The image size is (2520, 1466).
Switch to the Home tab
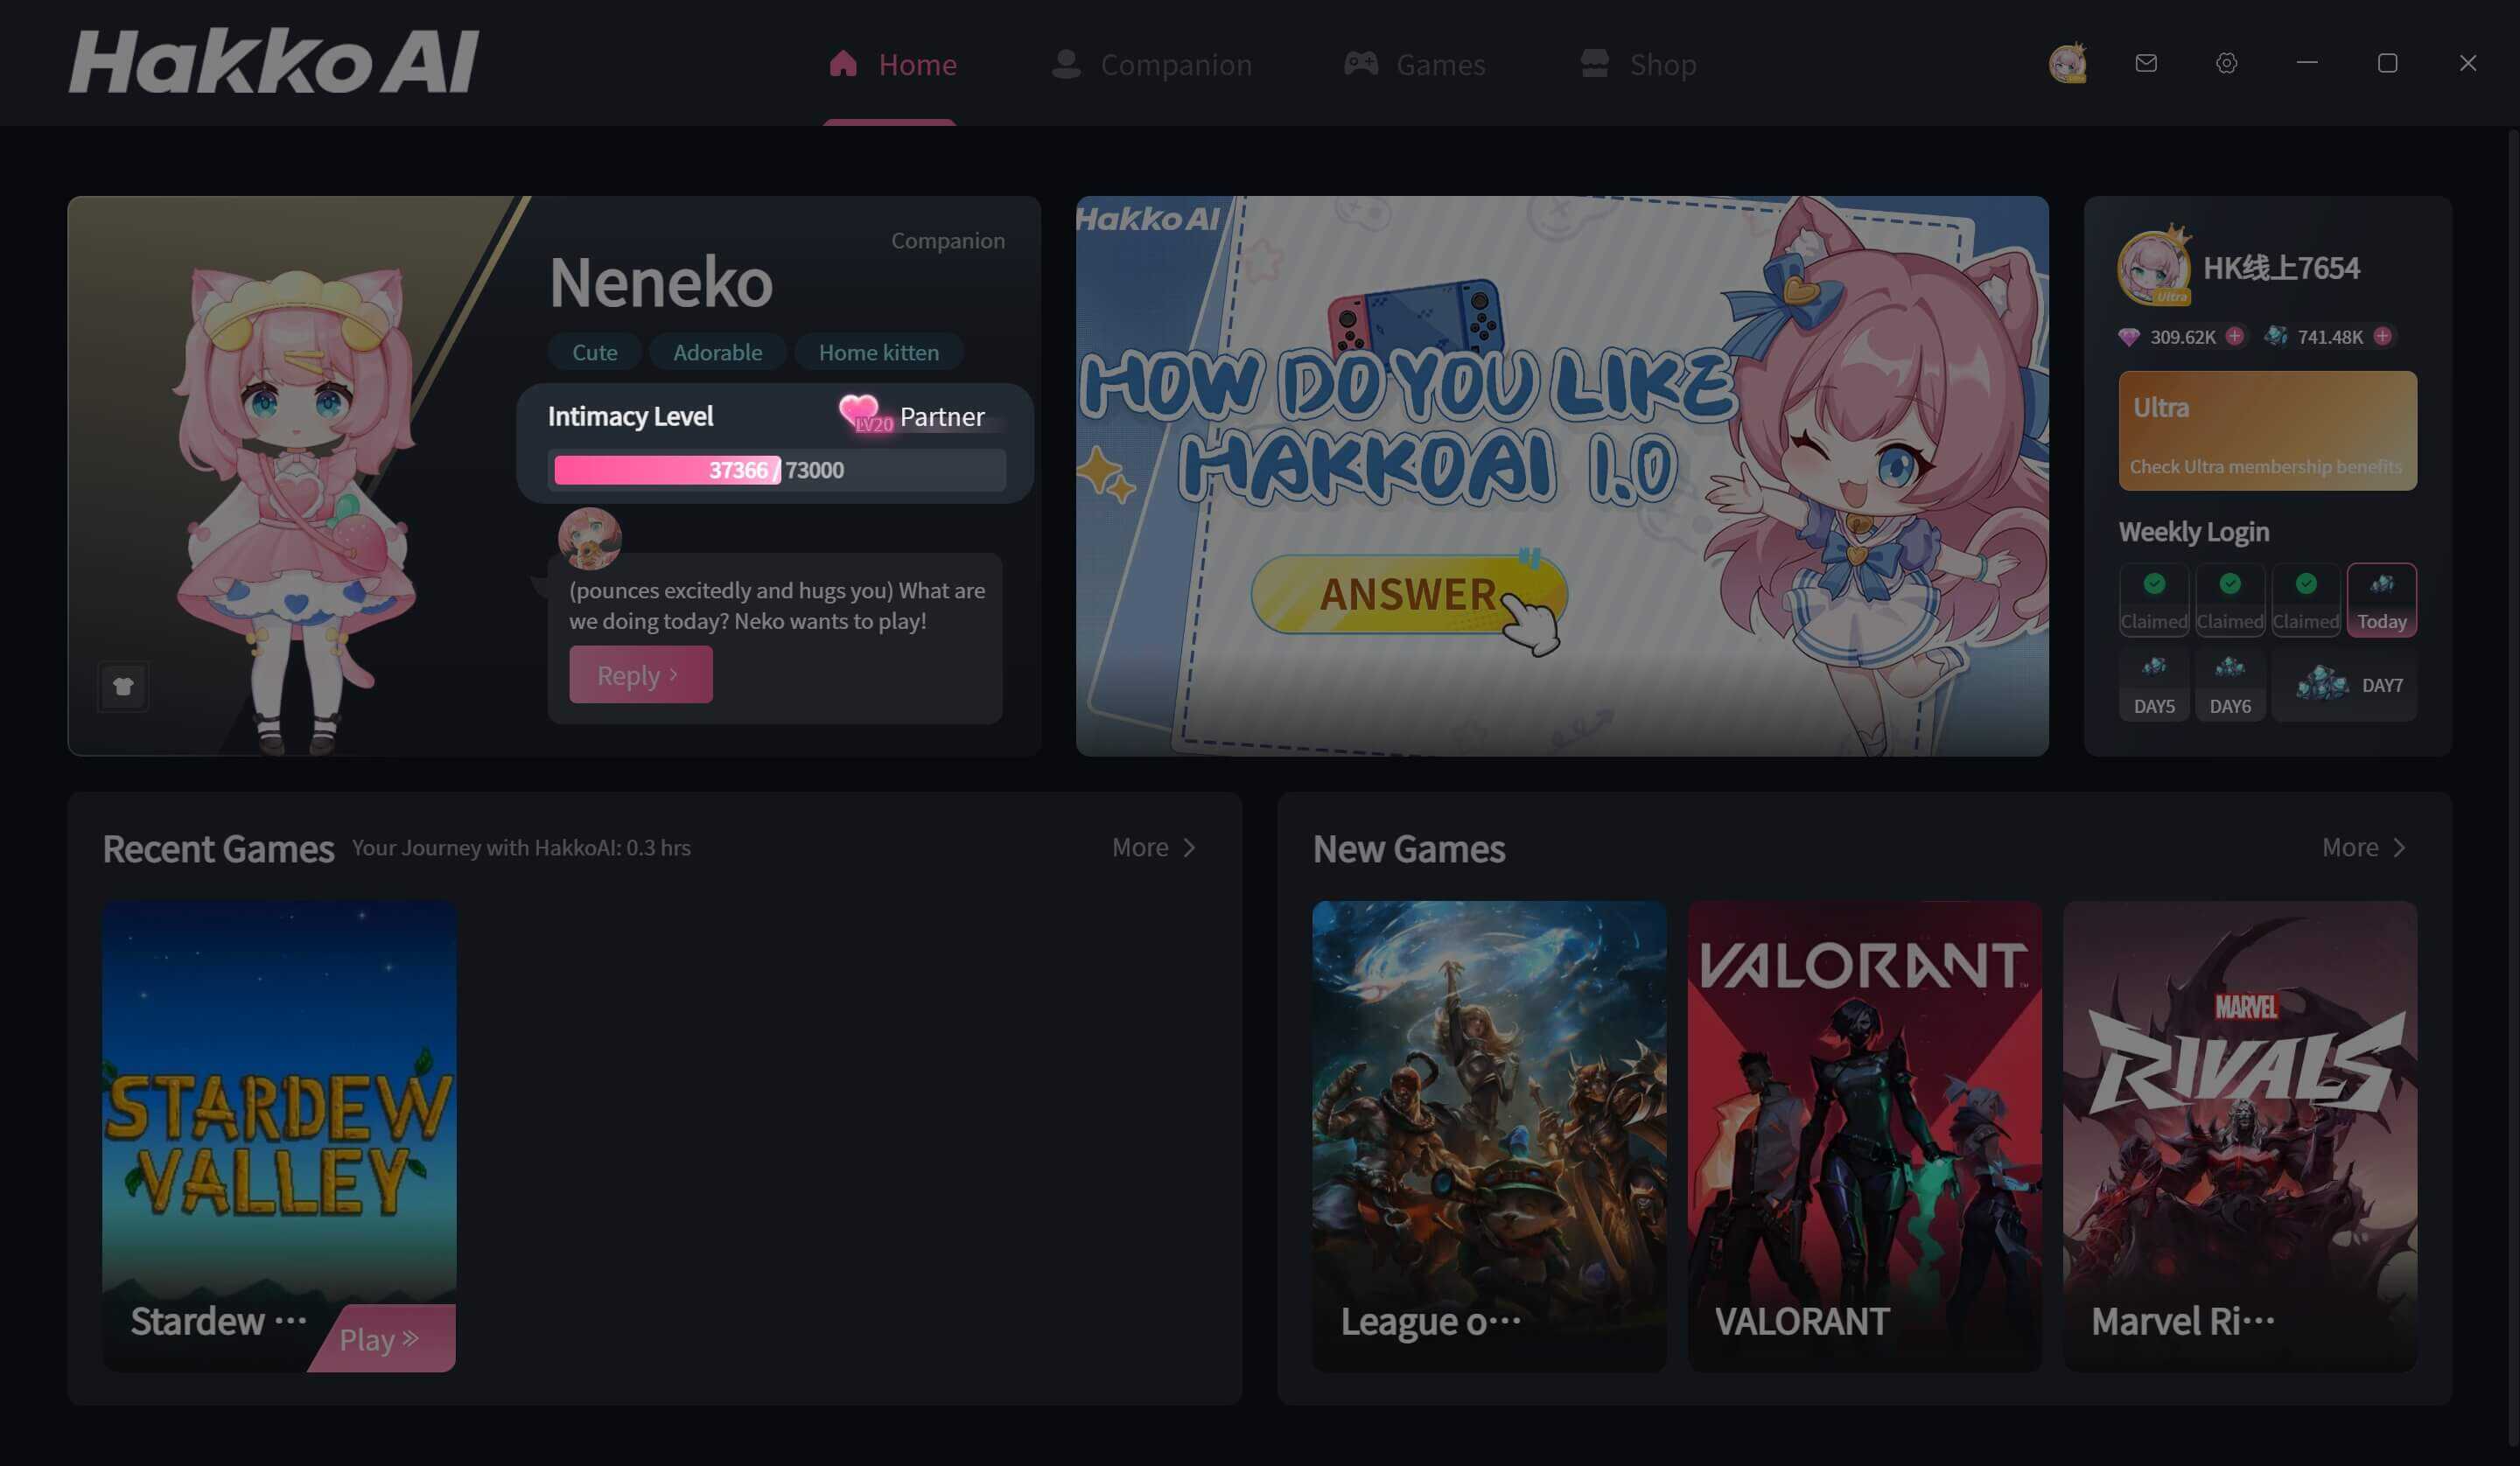click(892, 64)
